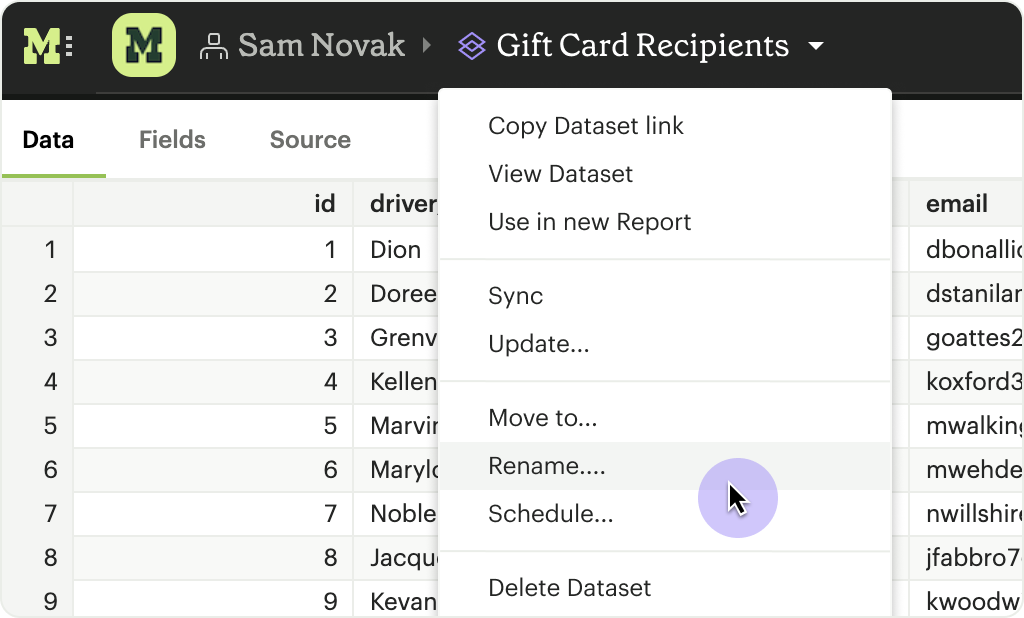The width and height of the screenshot is (1024, 618).
Task: Click the purple dataset layers icon
Action: pos(471,46)
